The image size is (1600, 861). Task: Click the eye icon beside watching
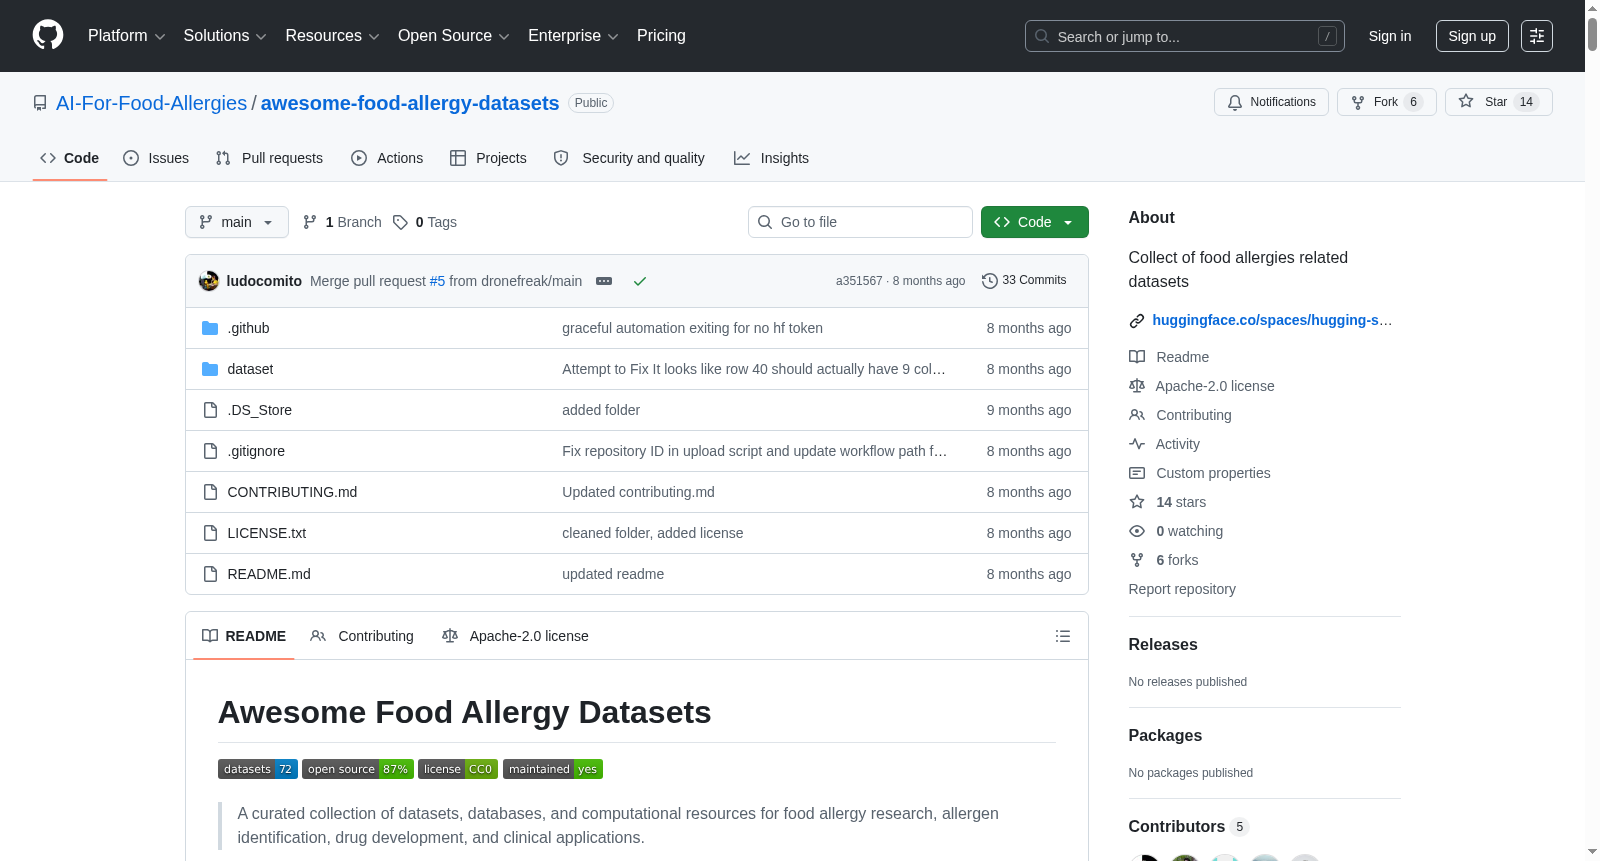[x=1137, y=531]
